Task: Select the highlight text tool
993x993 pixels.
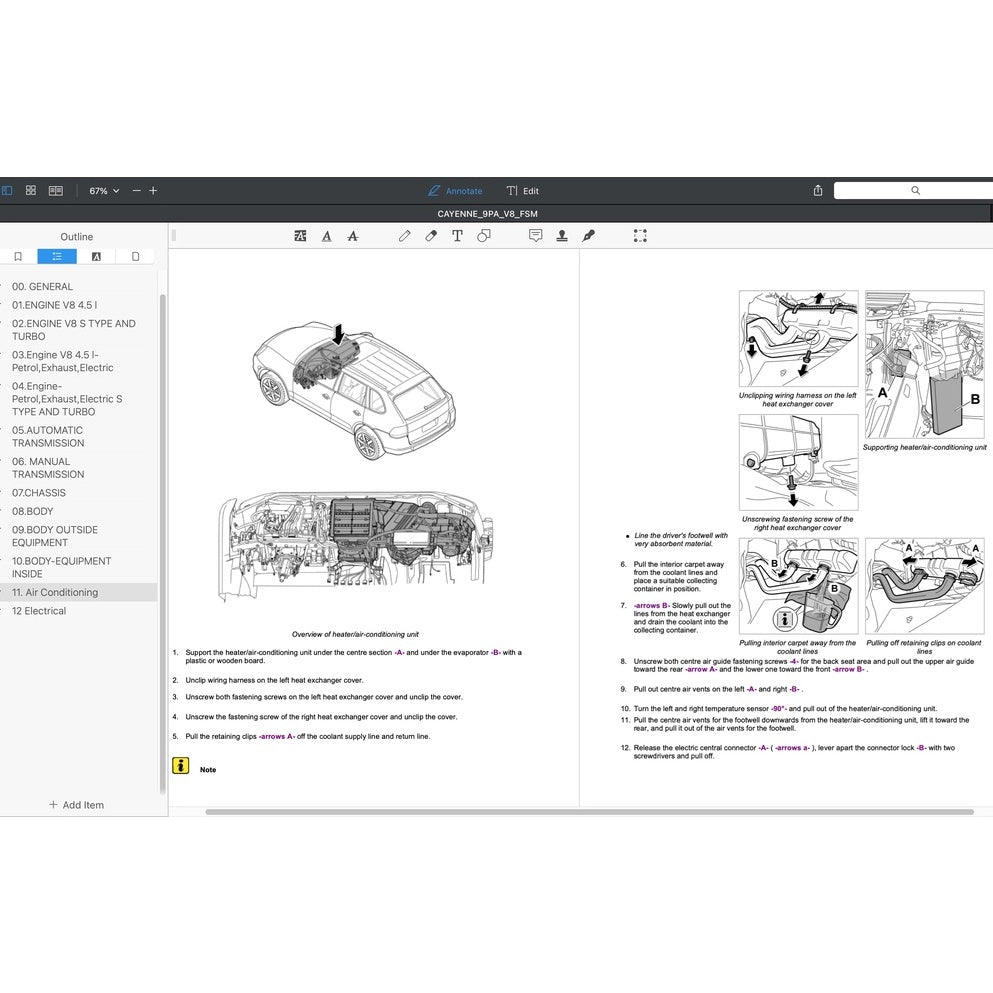Action: (x=300, y=236)
